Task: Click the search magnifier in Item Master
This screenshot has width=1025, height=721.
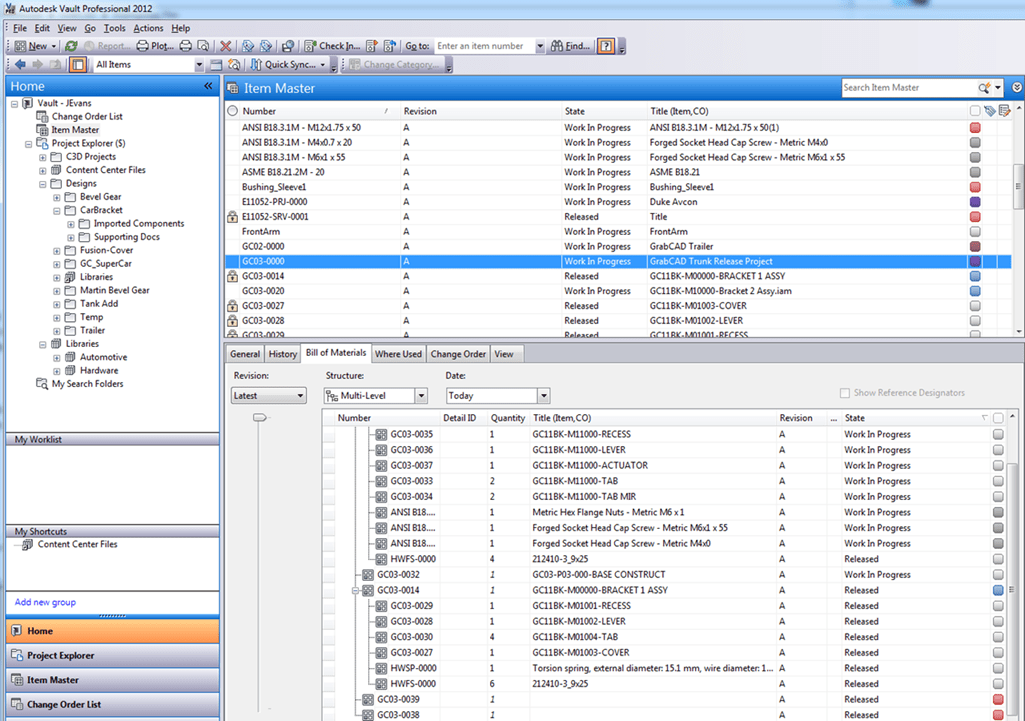Action: click(984, 88)
